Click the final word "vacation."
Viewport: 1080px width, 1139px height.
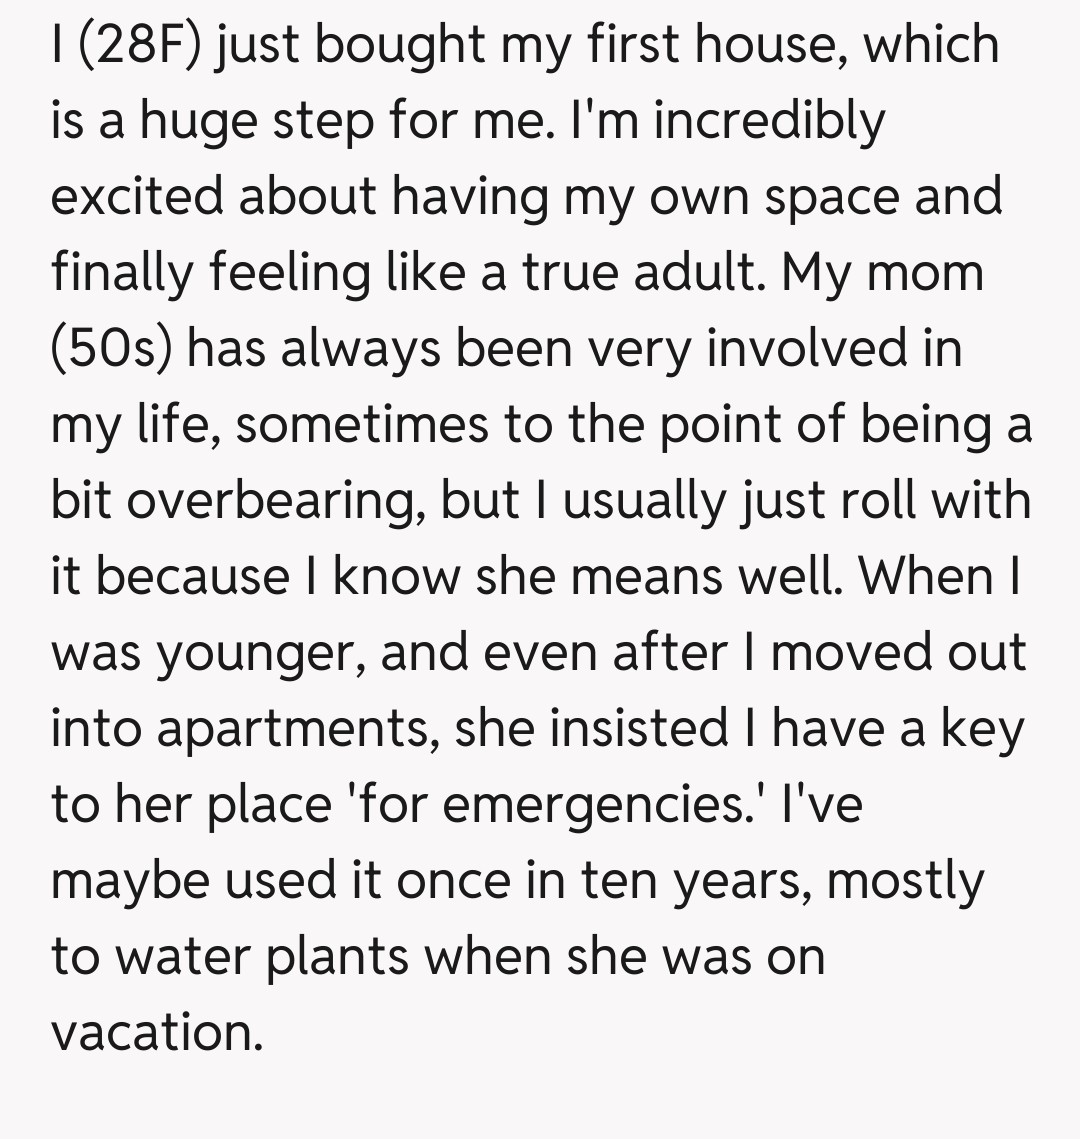click(x=157, y=1033)
